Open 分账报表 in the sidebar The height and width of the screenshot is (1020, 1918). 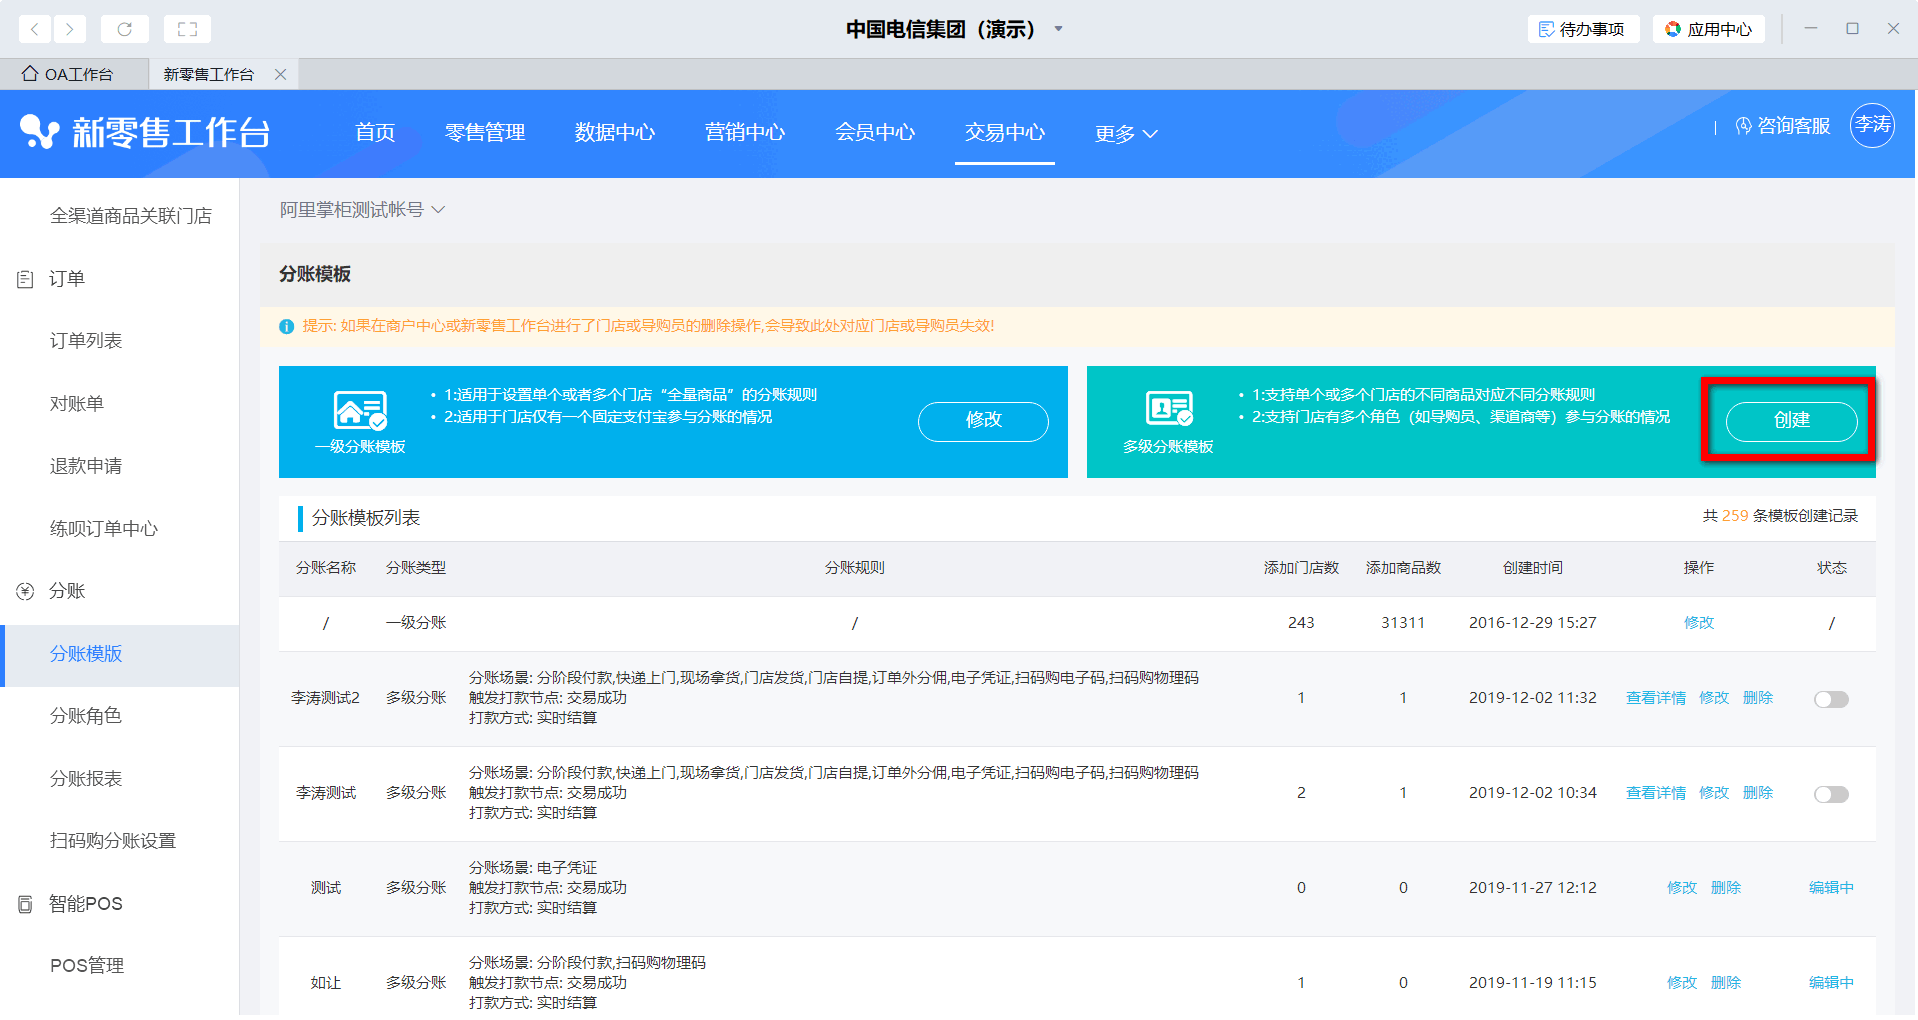[86, 779]
